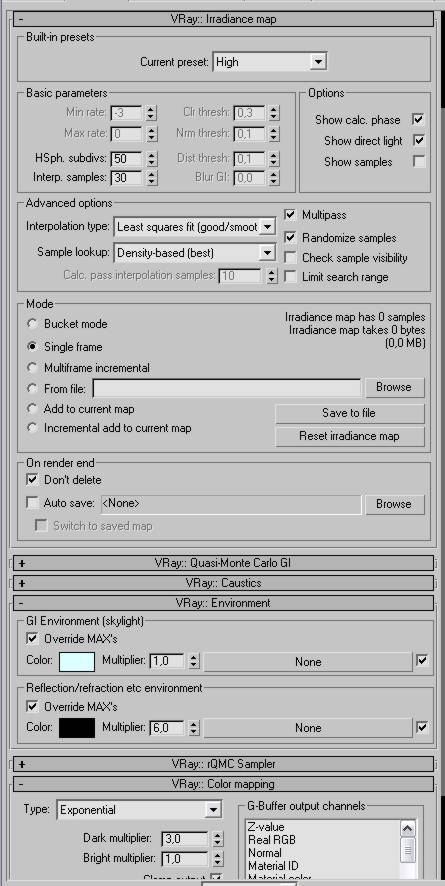445x886 pixels.
Task: Click the Reflection/refraction Multiplier field
Action: click(x=167, y=728)
